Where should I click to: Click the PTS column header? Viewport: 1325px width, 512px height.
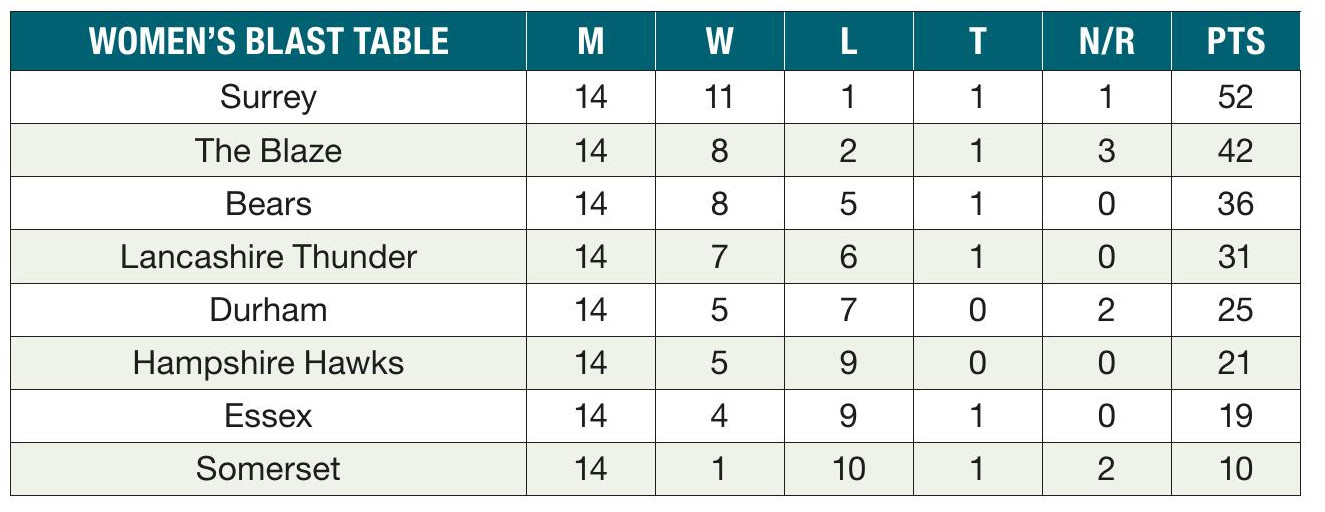click(1235, 42)
